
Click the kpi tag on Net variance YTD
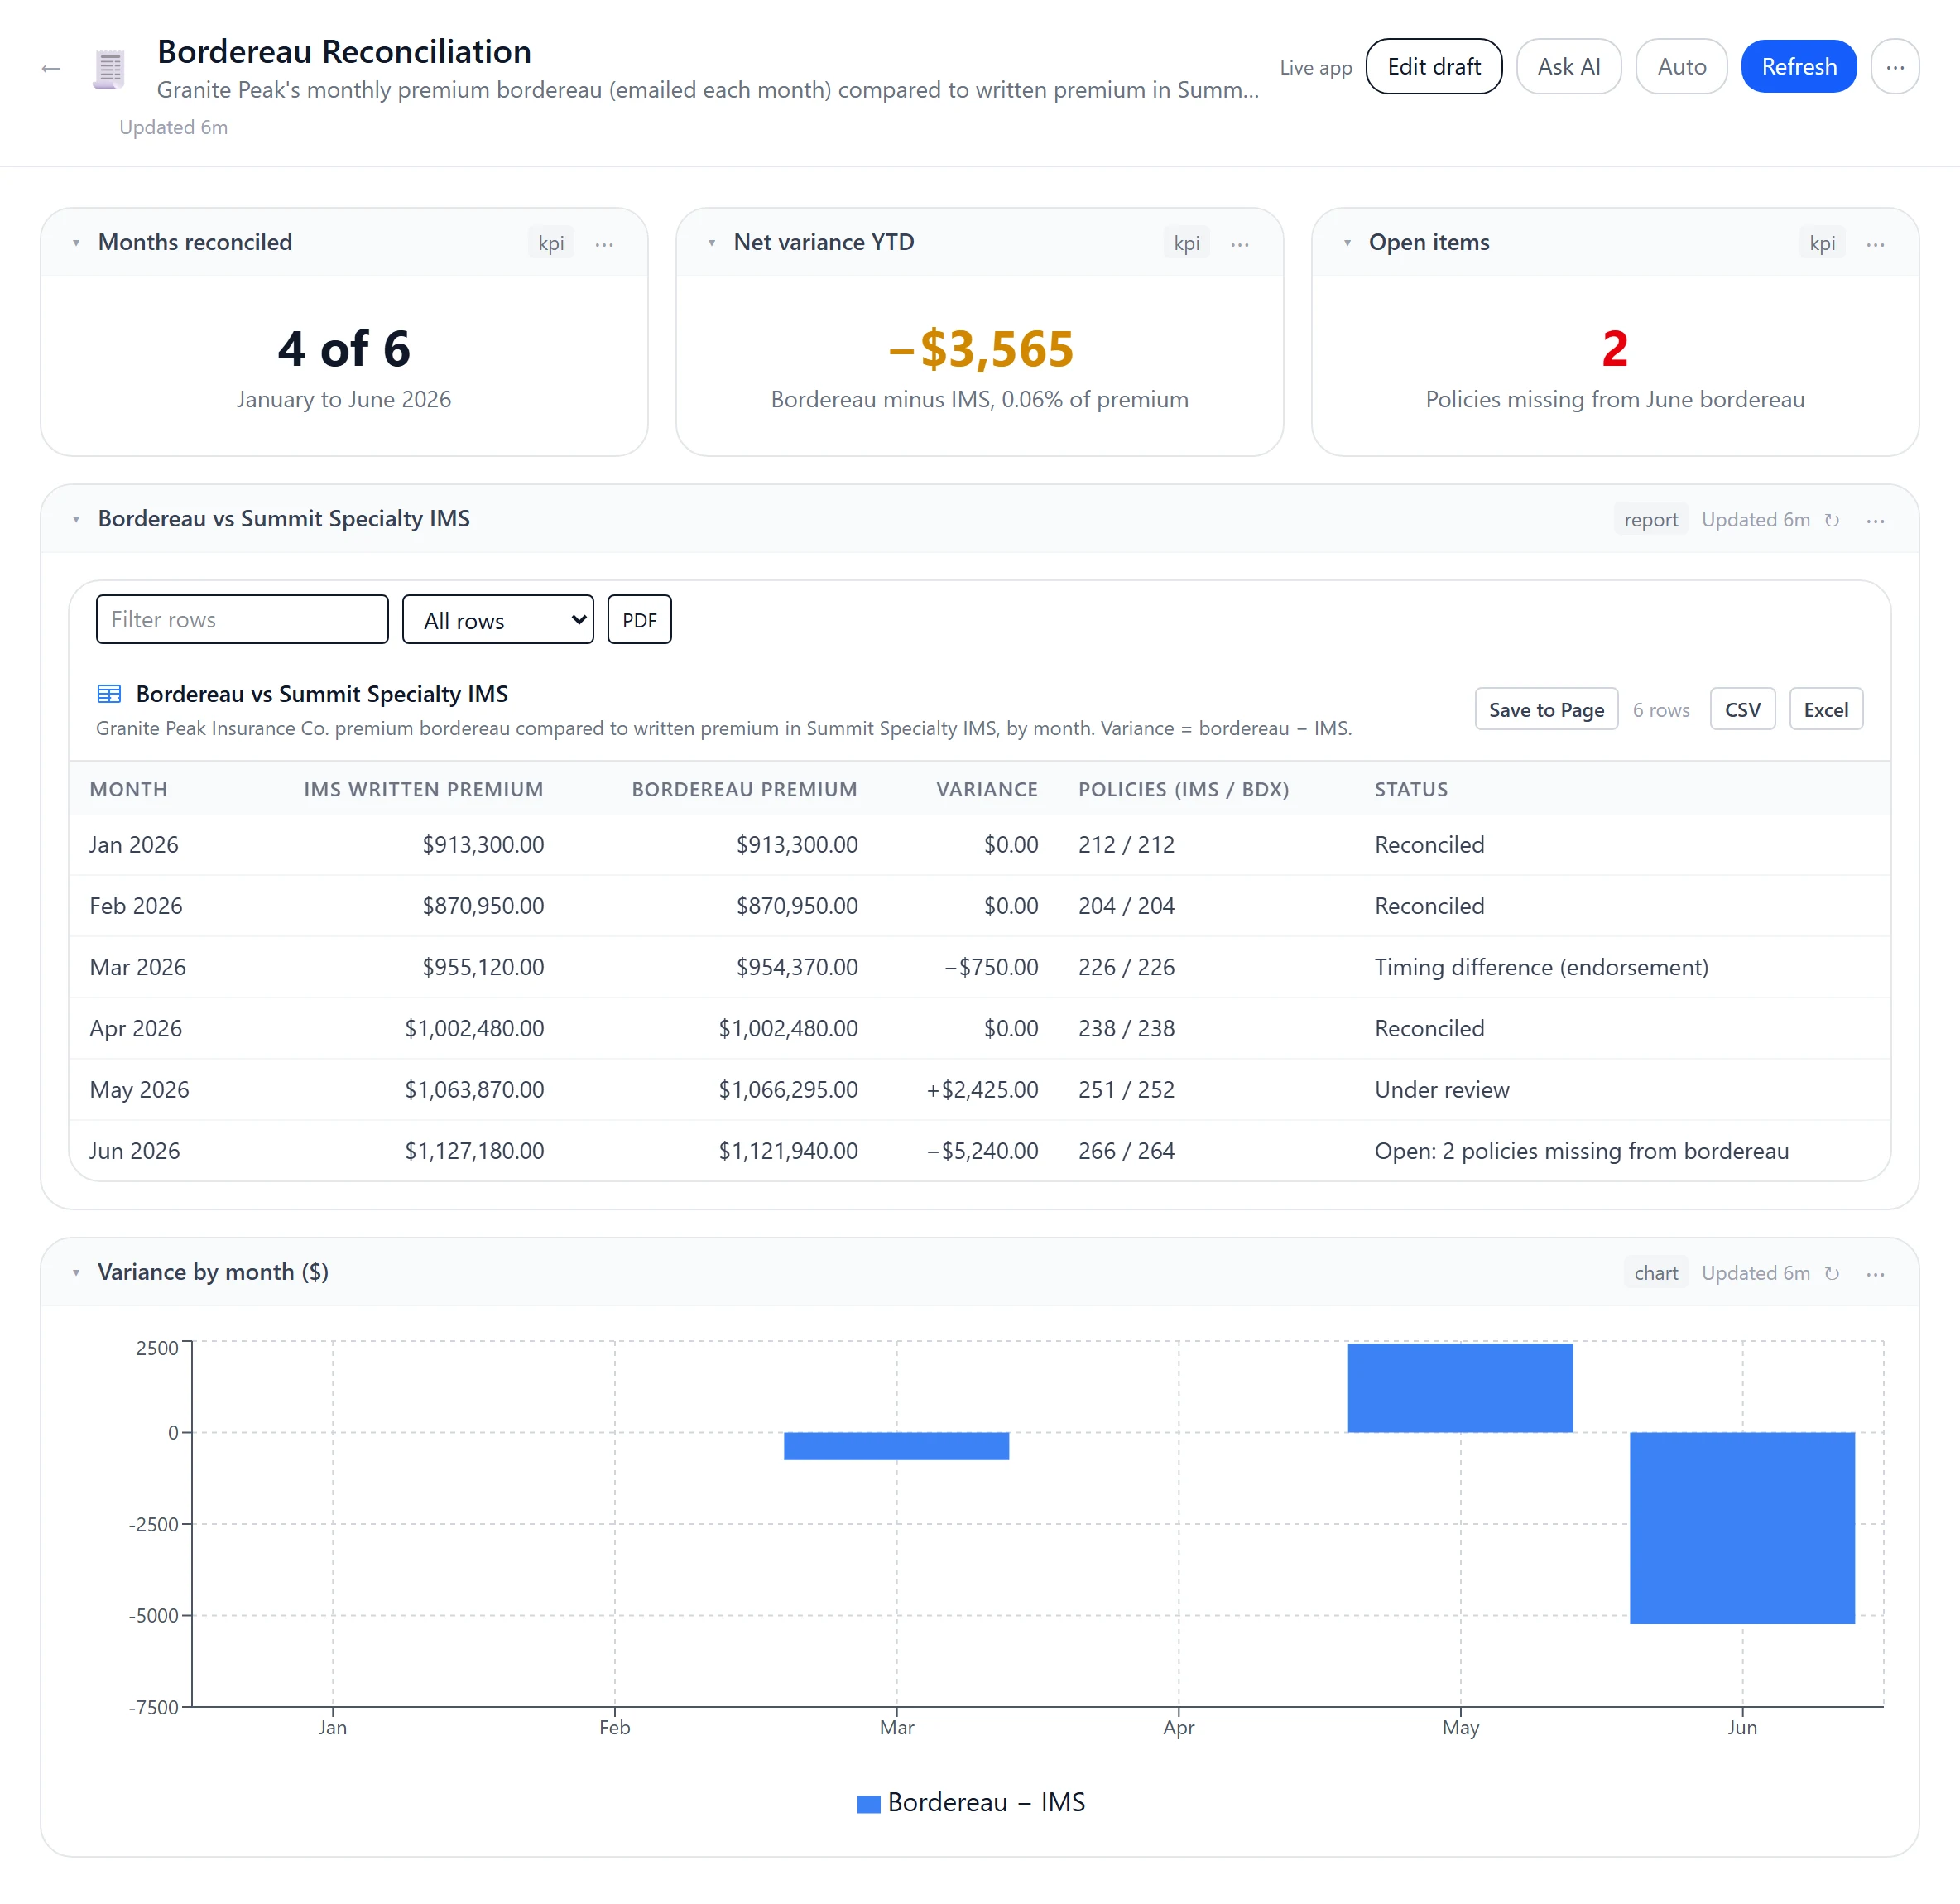point(1186,243)
